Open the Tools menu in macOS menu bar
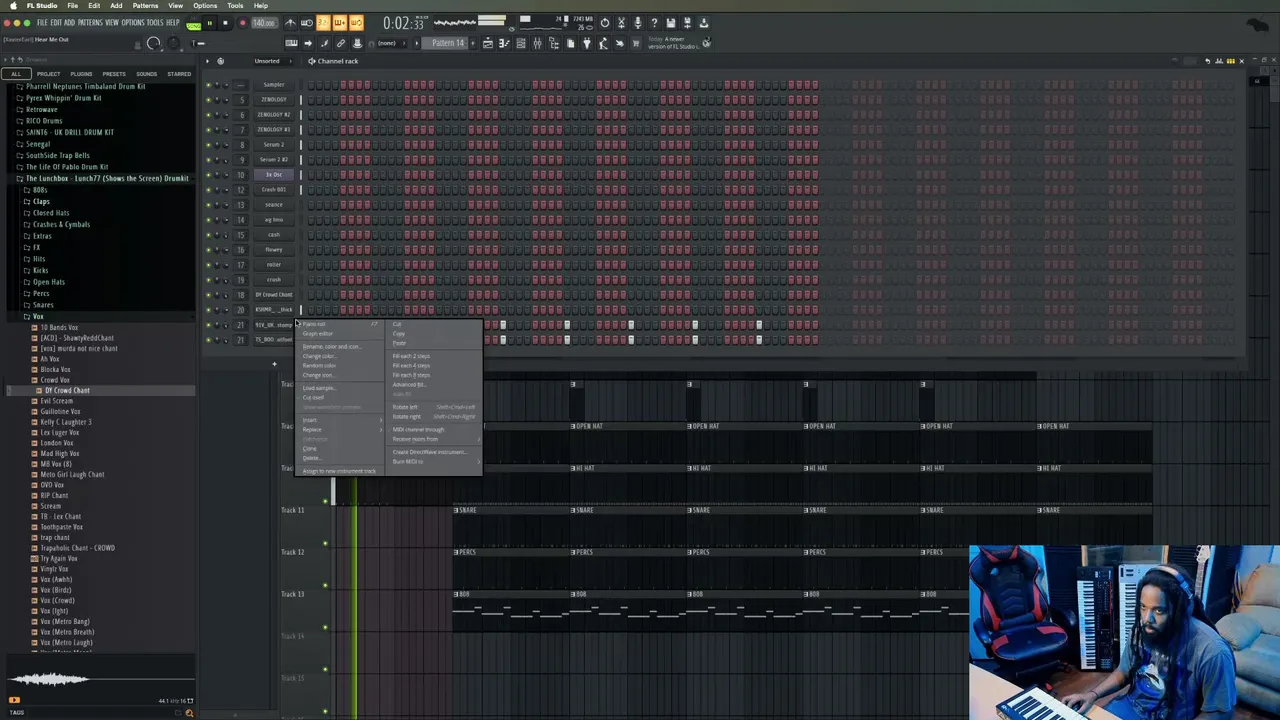Image resolution: width=1280 pixels, height=720 pixels. [x=235, y=6]
